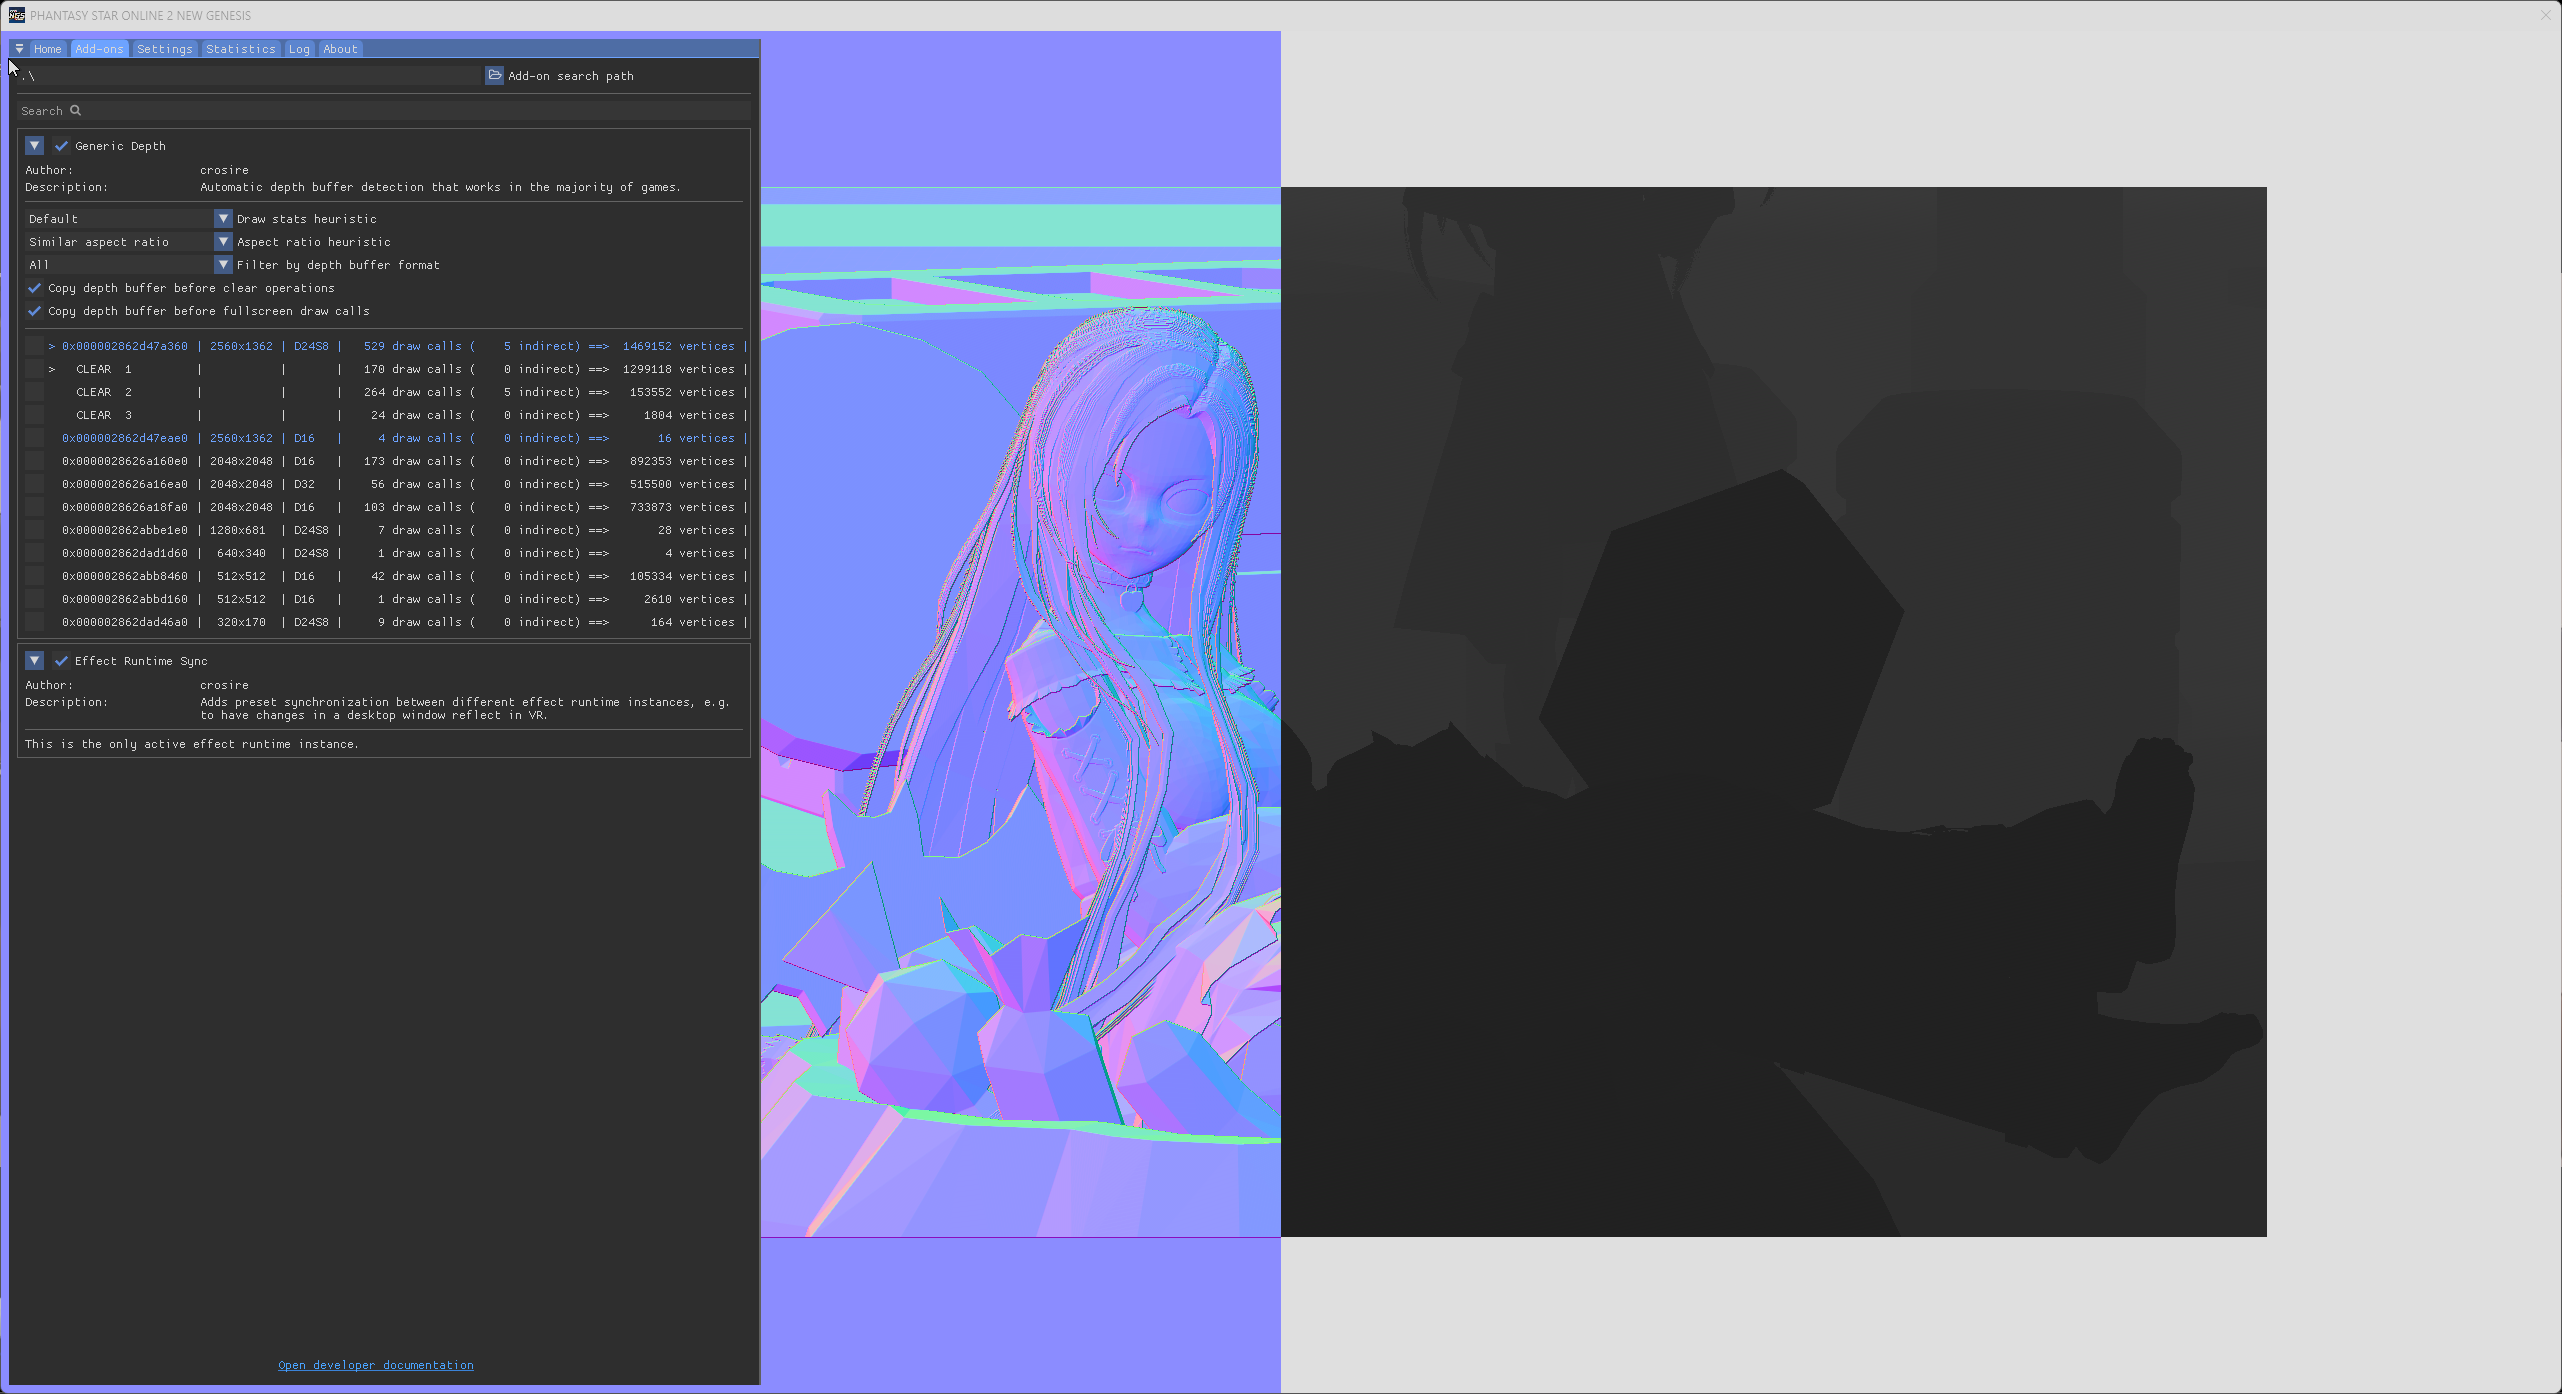Collapse the Generic Depth add-on section
Screen dimensions: 2562x1394
tap(34, 146)
